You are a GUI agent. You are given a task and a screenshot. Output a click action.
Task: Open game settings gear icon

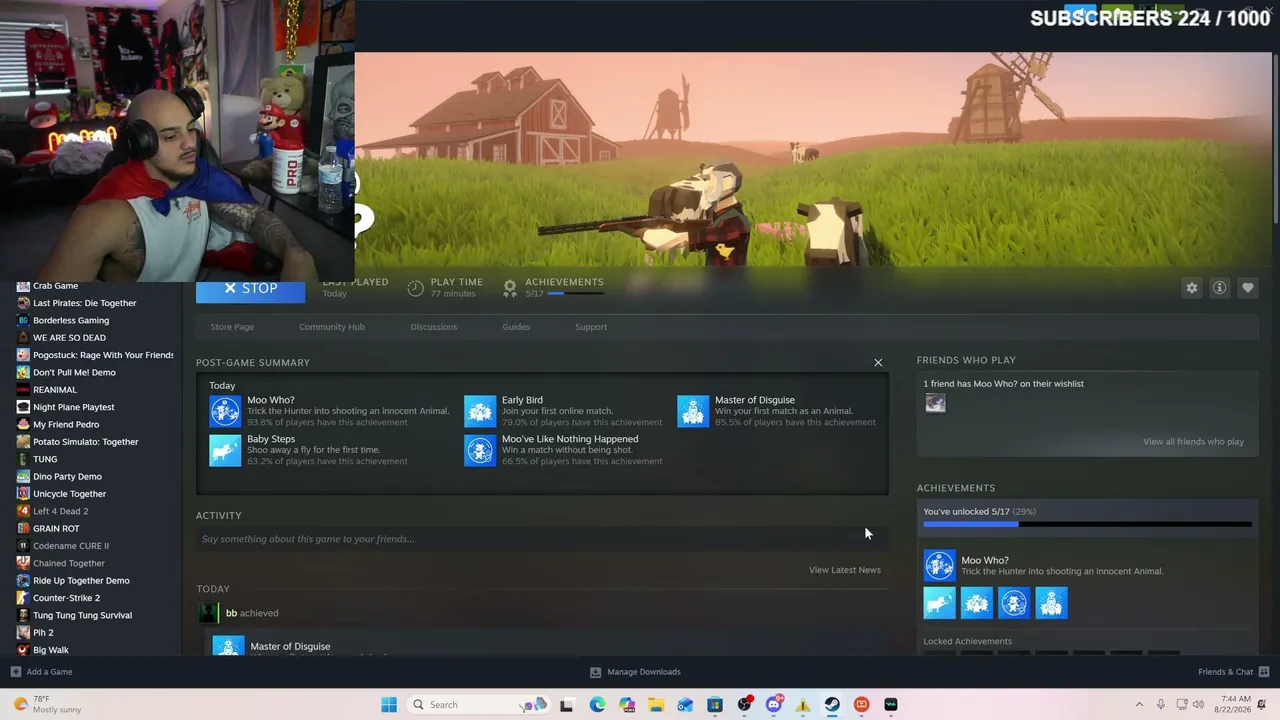coord(1191,288)
